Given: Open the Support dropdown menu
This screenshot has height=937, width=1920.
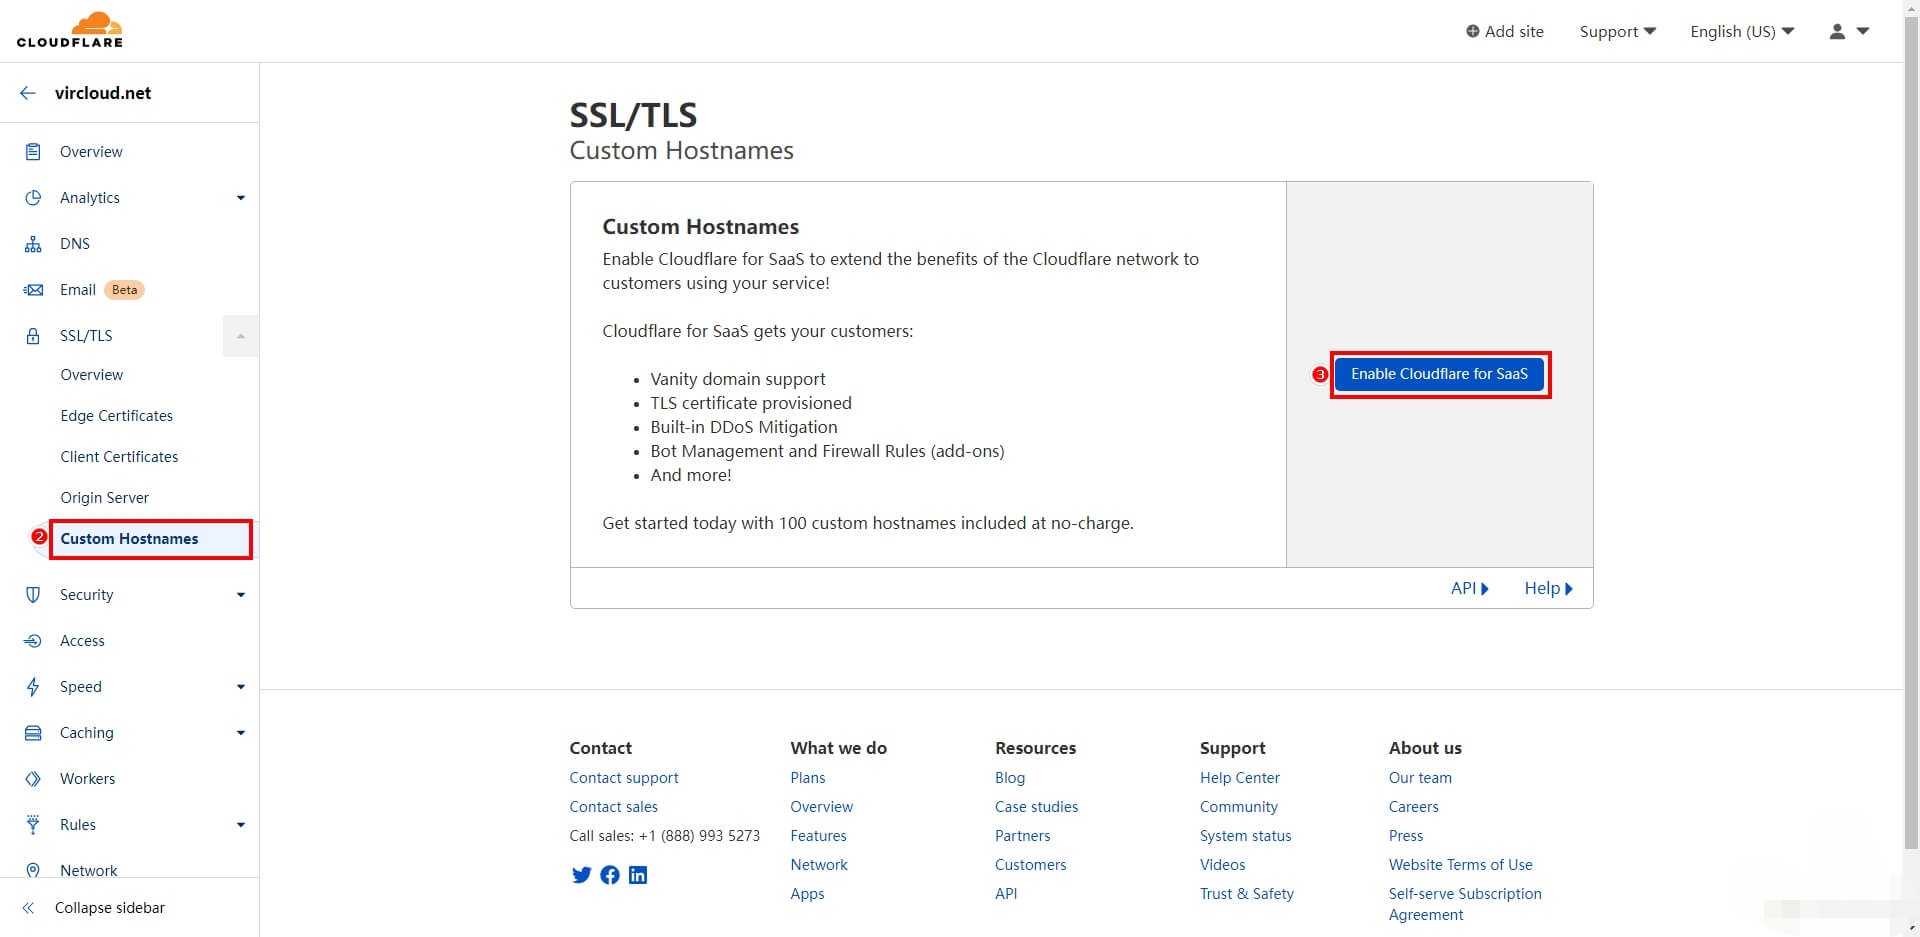Looking at the screenshot, I should tap(1617, 31).
